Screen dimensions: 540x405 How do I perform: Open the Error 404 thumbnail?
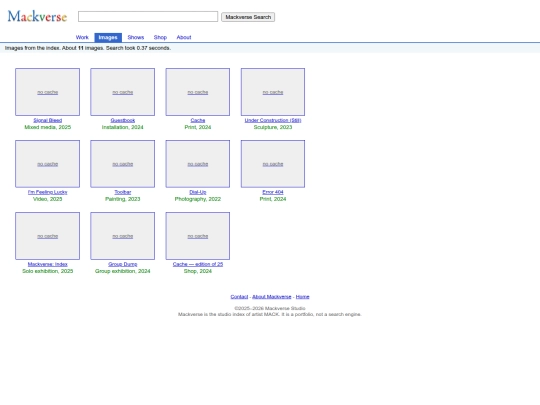pos(273,164)
